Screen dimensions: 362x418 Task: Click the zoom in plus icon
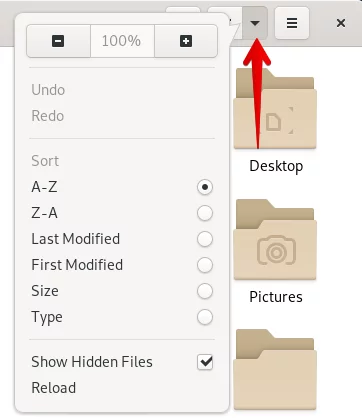(x=186, y=41)
